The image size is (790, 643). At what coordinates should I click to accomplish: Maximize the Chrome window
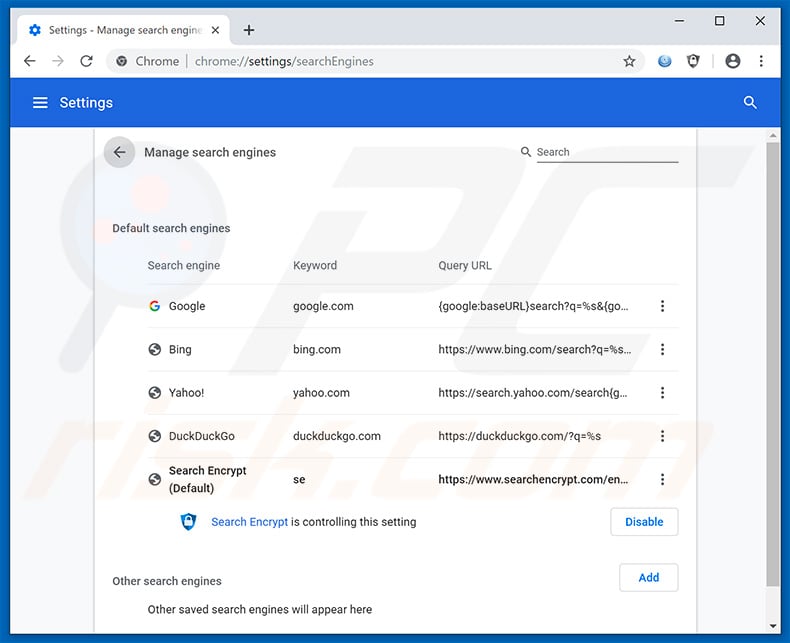tap(719, 21)
